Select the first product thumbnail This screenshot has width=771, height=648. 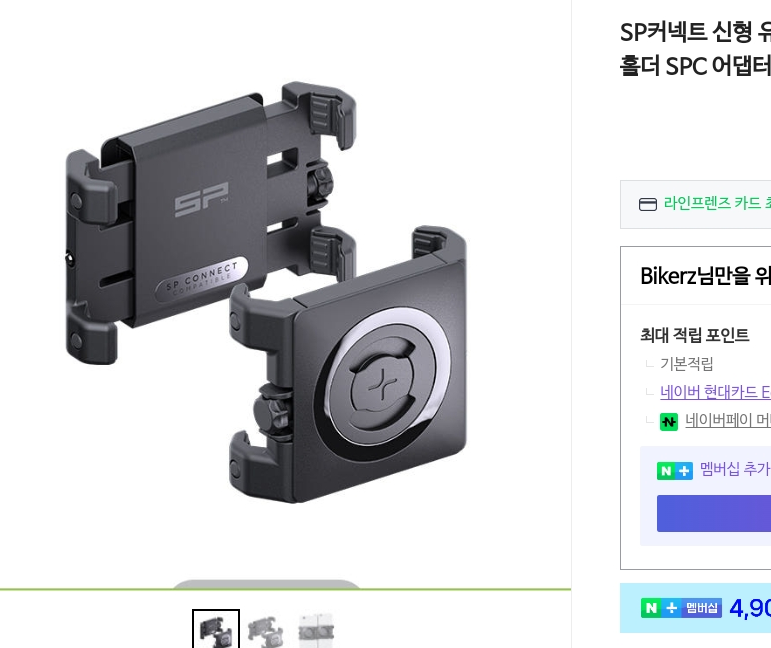click(216, 629)
